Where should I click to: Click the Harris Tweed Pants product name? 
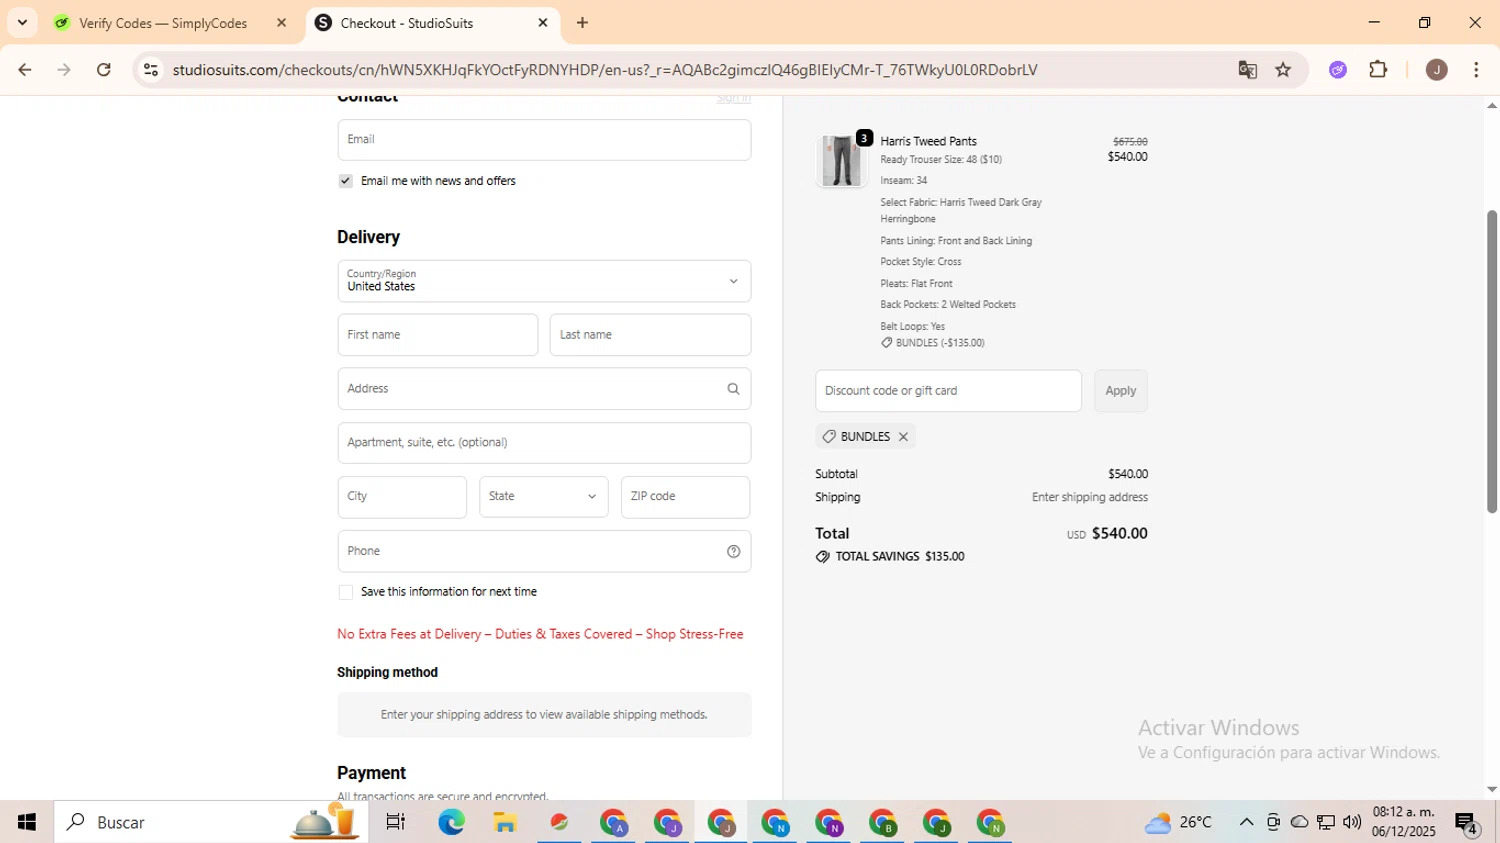coord(928,141)
